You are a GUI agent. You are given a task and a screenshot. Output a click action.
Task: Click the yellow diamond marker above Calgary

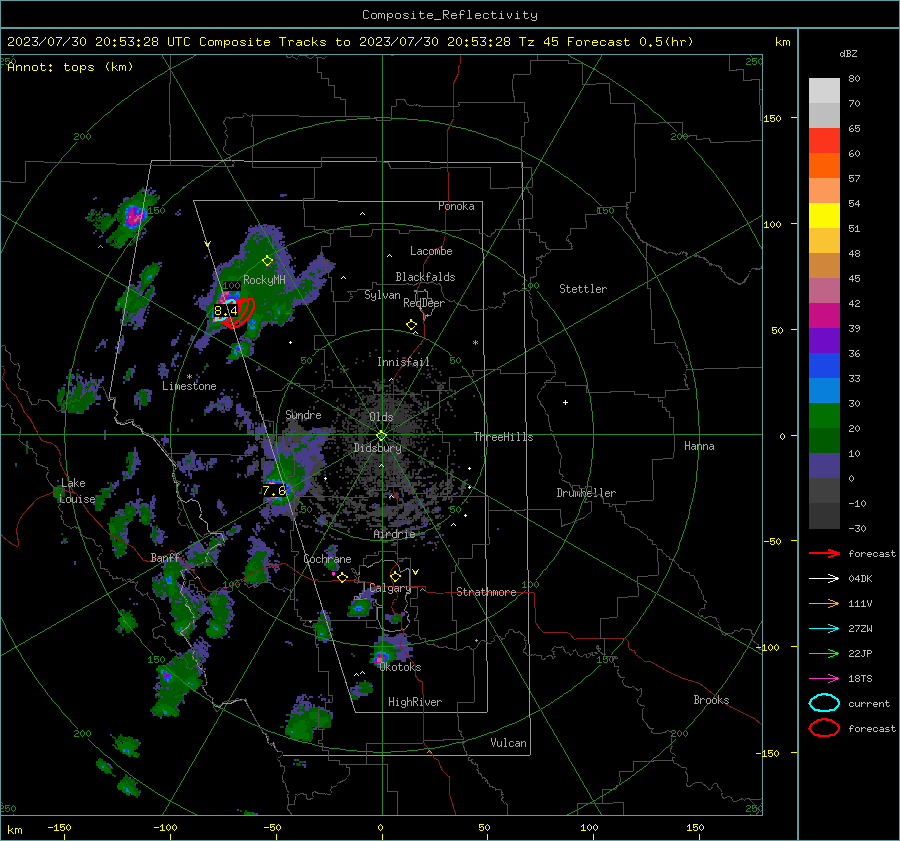(395, 576)
